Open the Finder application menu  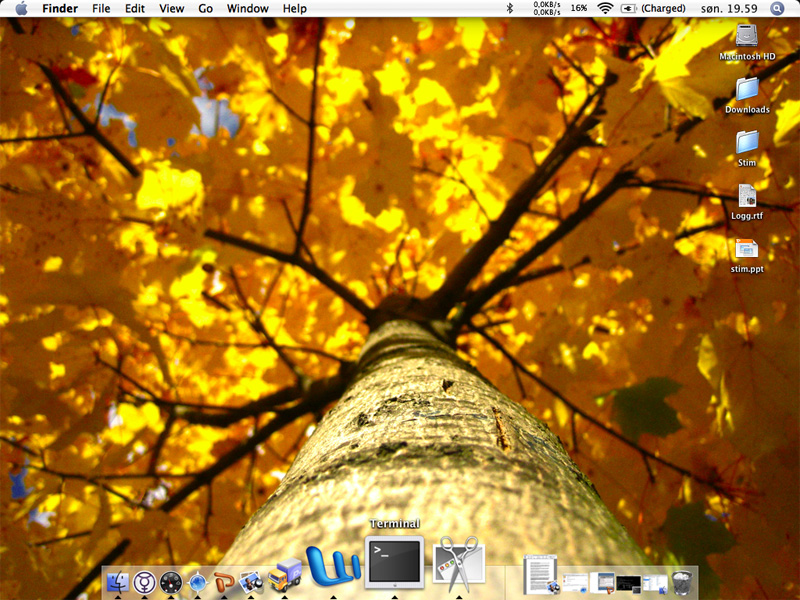(x=60, y=8)
